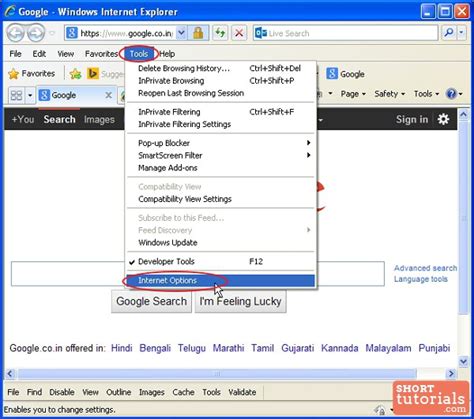Image resolution: width=474 pixels, height=419 pixels.
Task: Expand SmartScreen Filter submenu
Action: point(220,155)
